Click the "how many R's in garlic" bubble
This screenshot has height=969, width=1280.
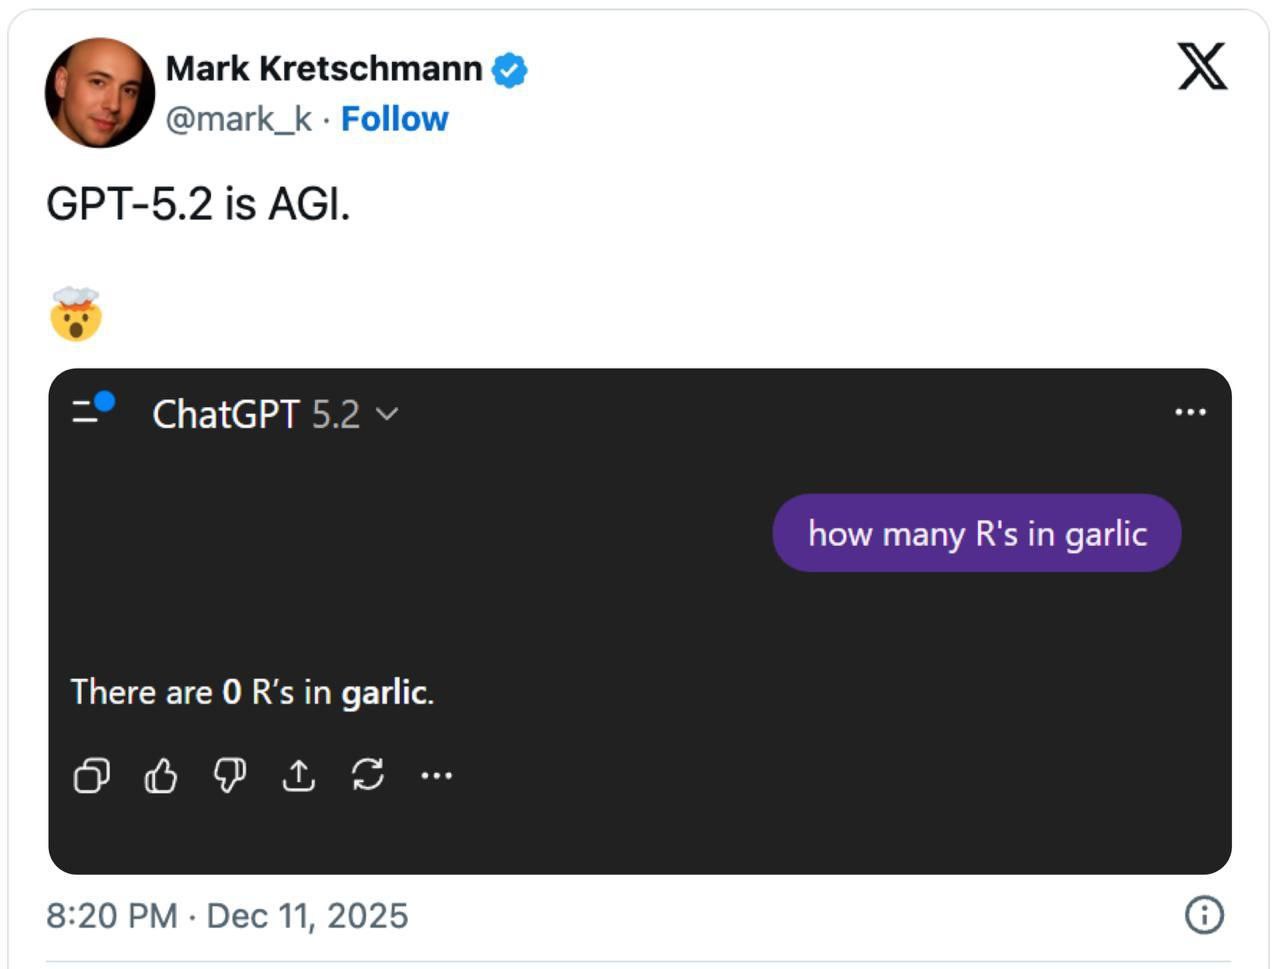[976, 533]
